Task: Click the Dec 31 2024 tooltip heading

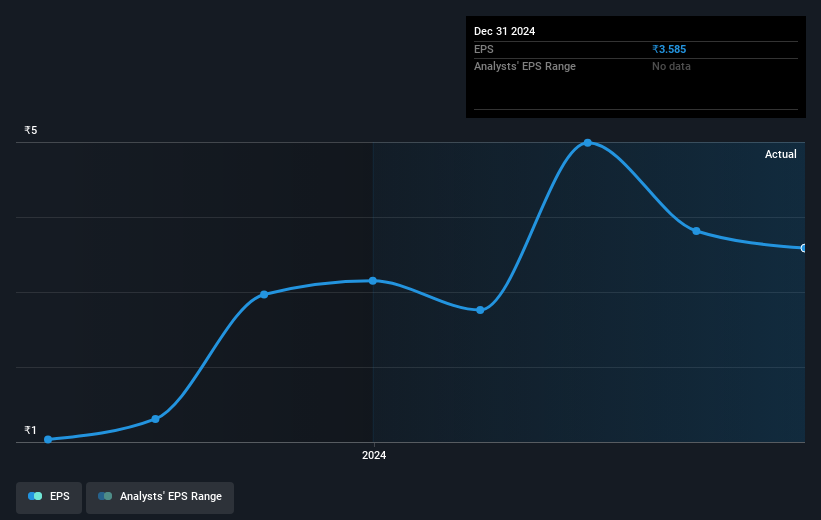Action: pos(504,31)
